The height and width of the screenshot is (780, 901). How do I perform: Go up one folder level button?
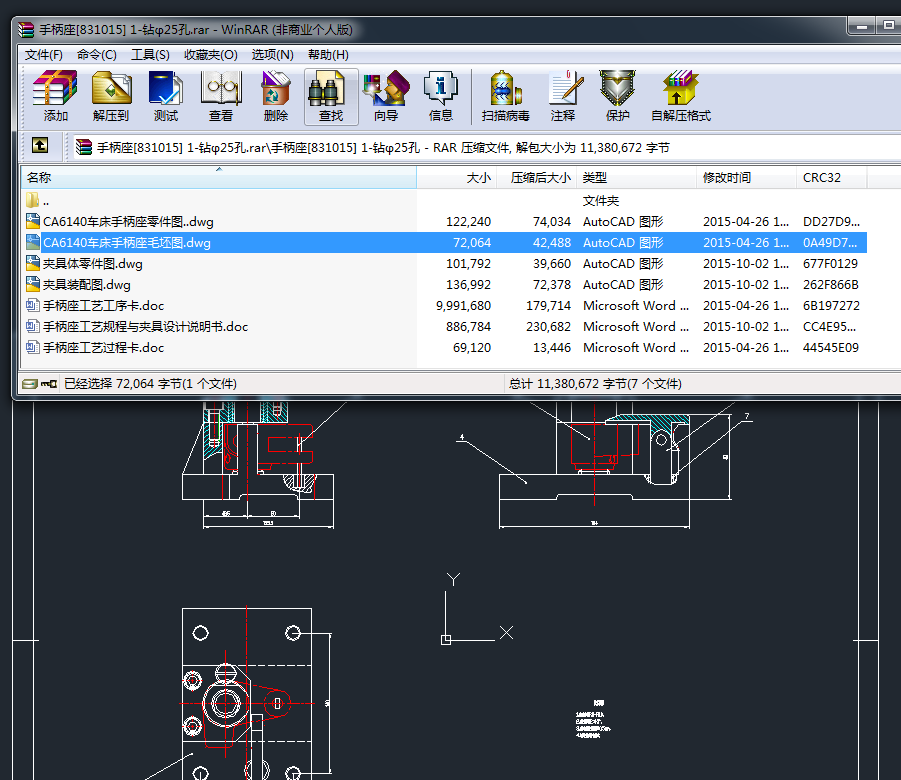(x=39, y=146)
